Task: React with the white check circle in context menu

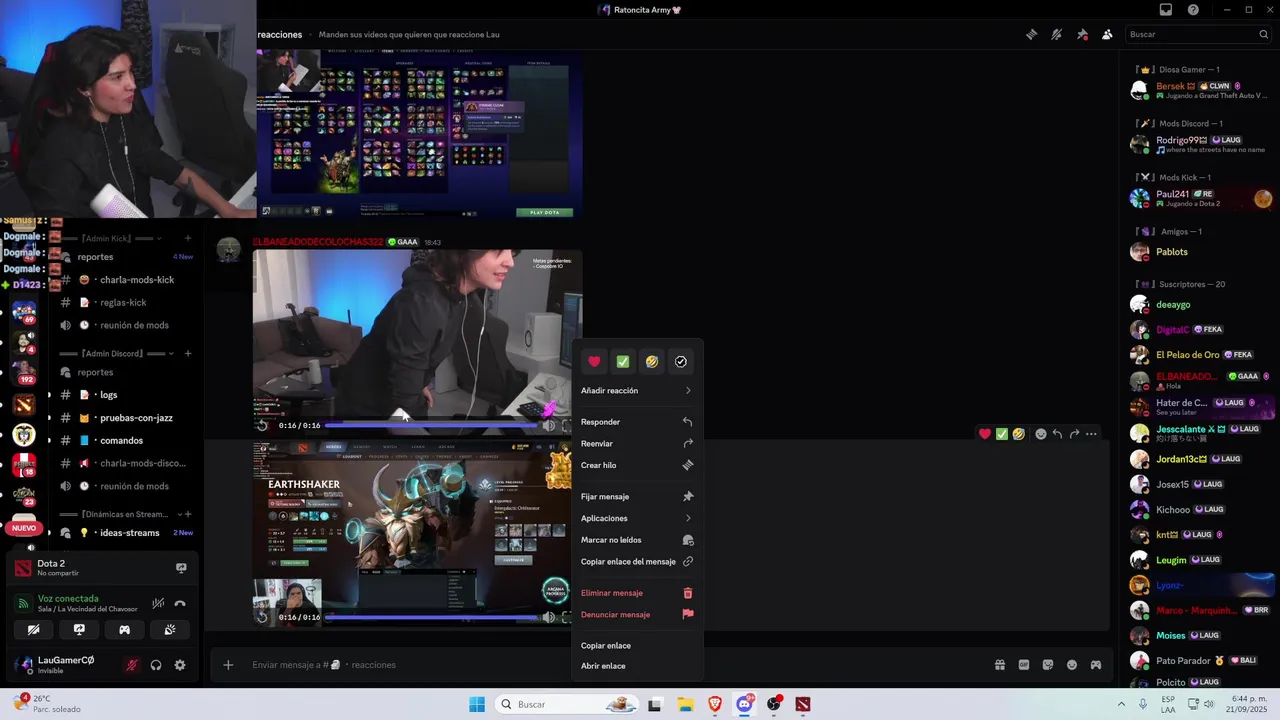Action: pos(681,362)
